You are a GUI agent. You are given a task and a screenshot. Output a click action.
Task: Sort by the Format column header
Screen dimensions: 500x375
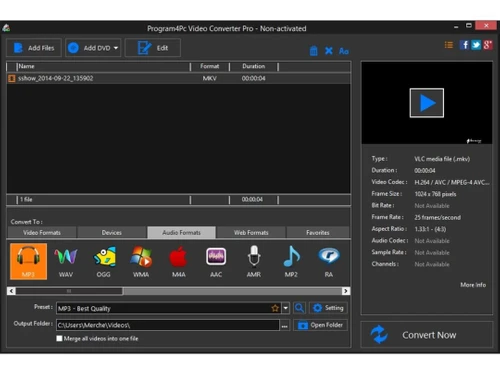tap(210, 66)
